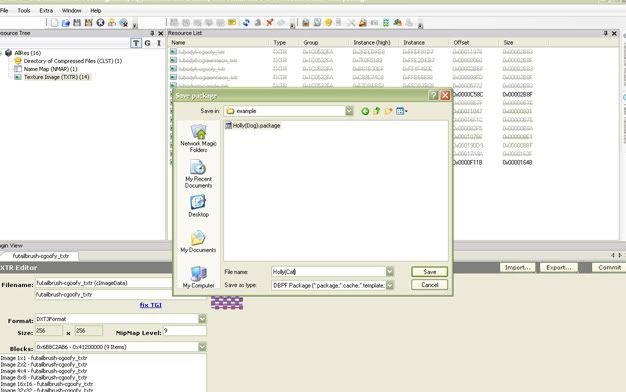Expand the Save in folder dropdown
The height and width of the screenshot is (392, 626).
point(349,111)
